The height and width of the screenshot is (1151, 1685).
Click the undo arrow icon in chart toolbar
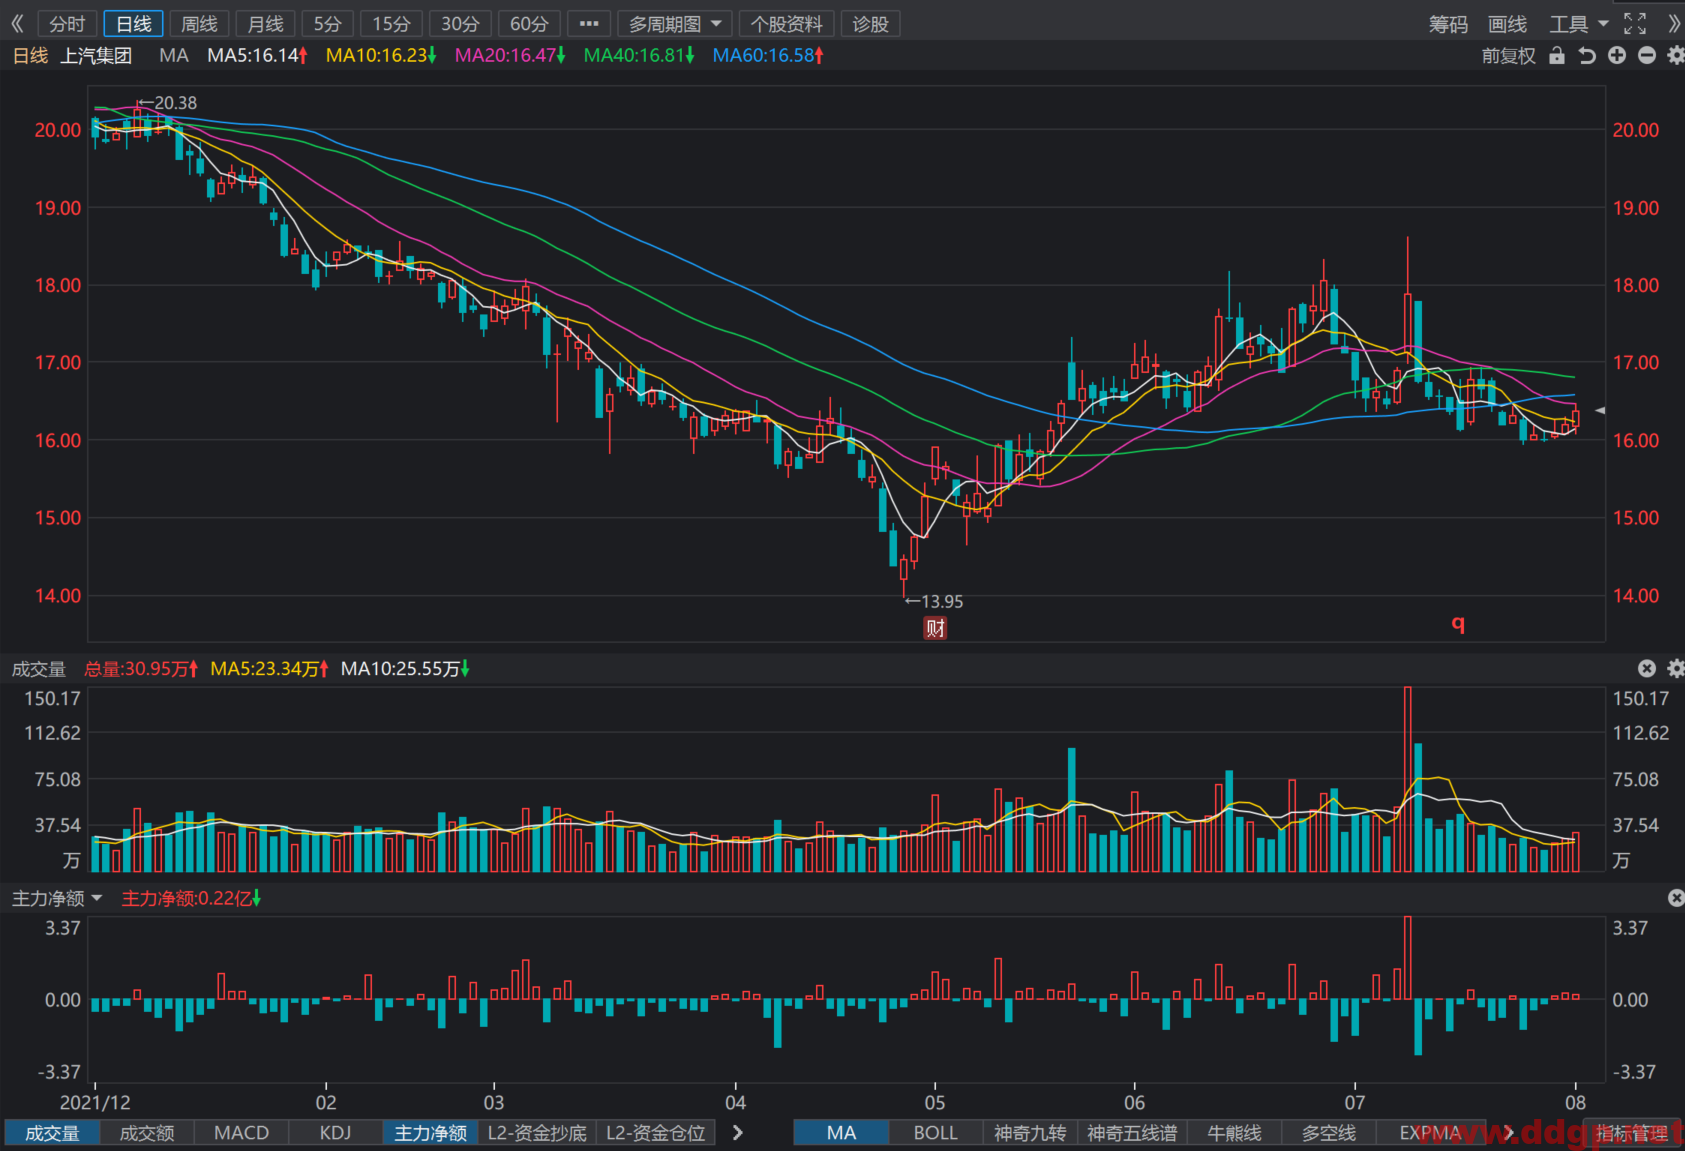1587,56
